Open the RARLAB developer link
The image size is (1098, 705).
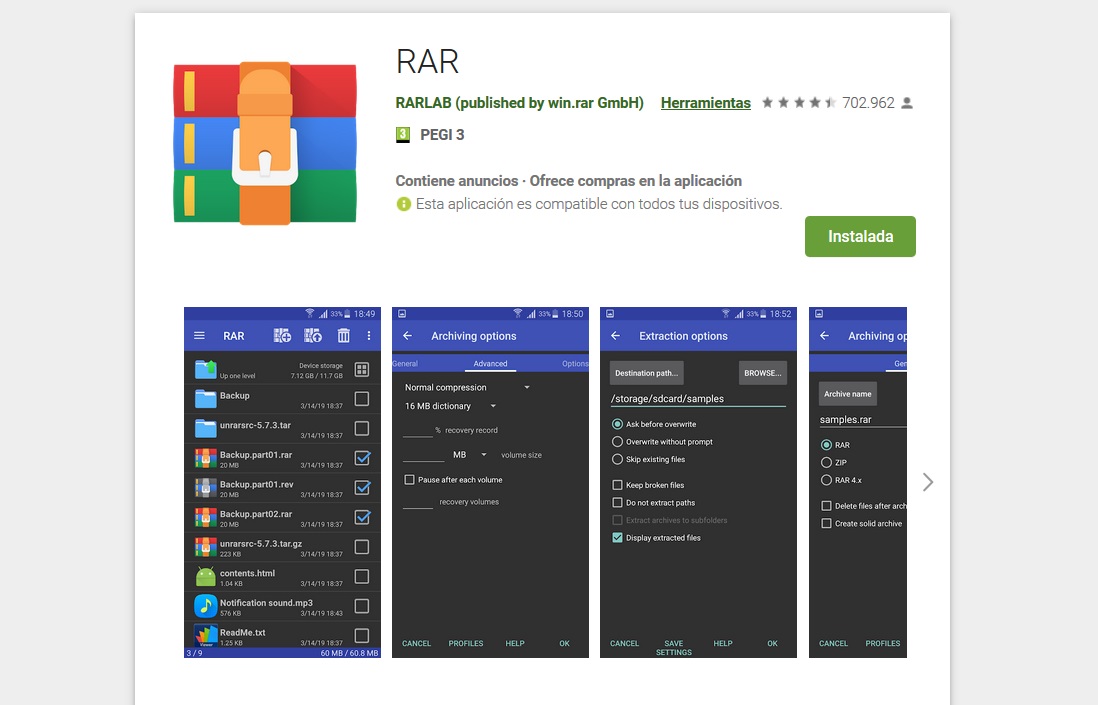coord(519,103)
